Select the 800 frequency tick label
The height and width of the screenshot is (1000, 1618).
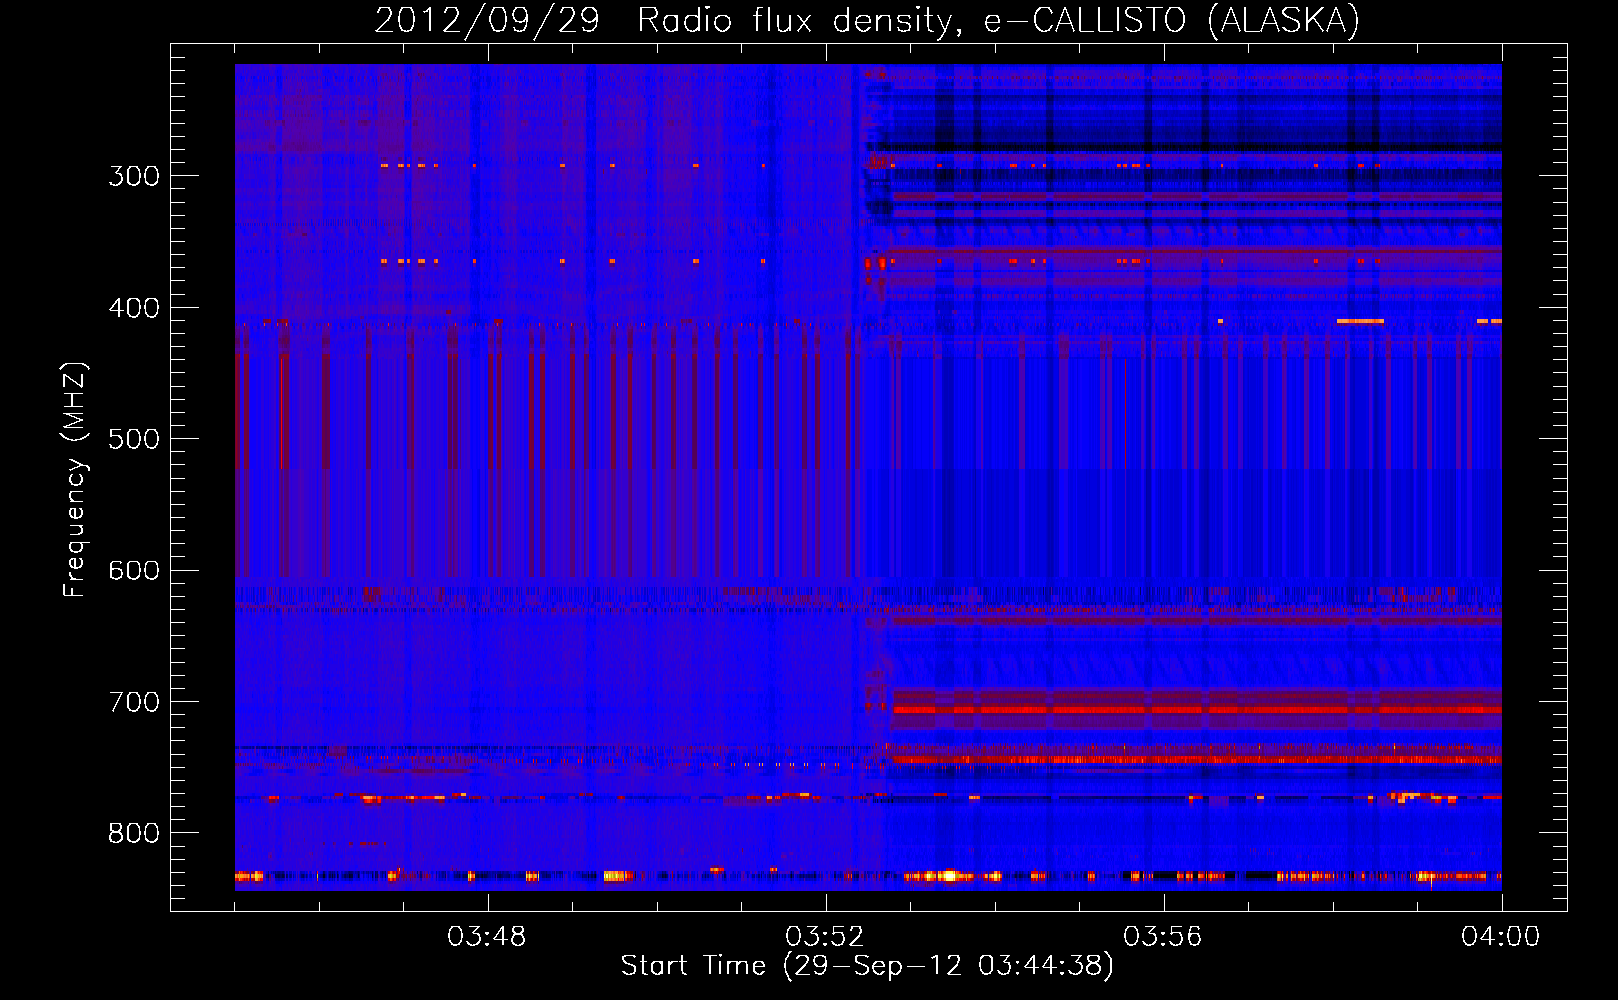(x=134, y=834)
